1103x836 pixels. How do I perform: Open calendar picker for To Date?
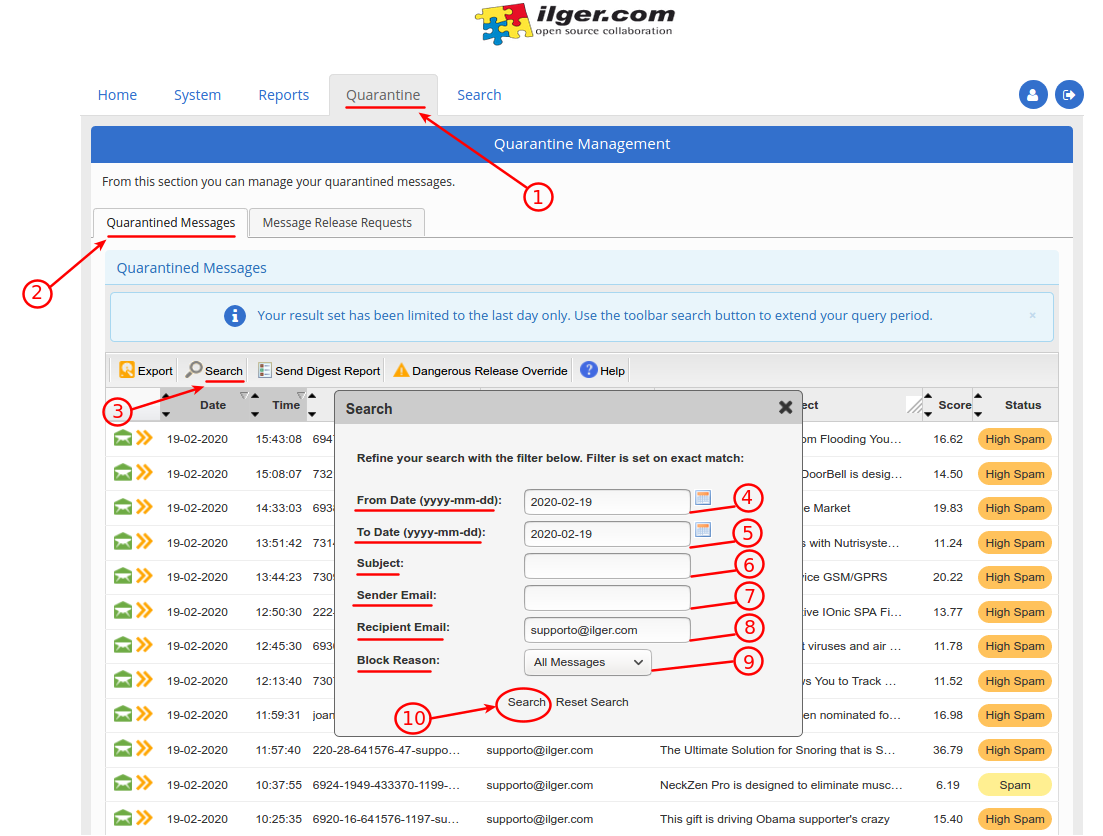click(x=703, y=529)
